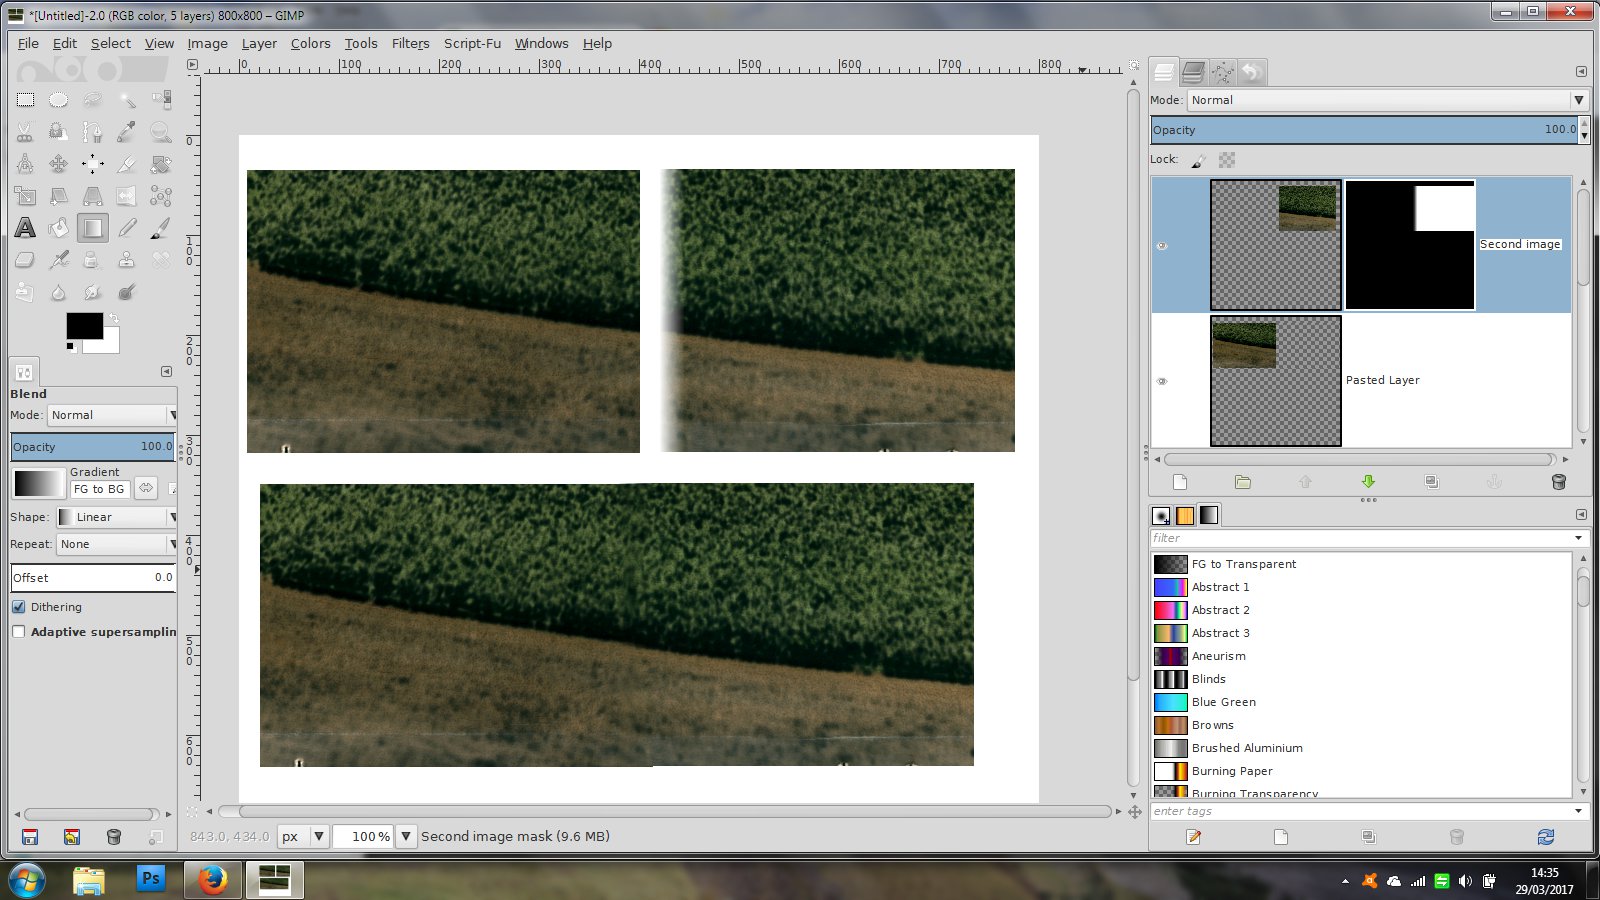Open the Colors menu
1600x900 pixels.
click(310, 43)
